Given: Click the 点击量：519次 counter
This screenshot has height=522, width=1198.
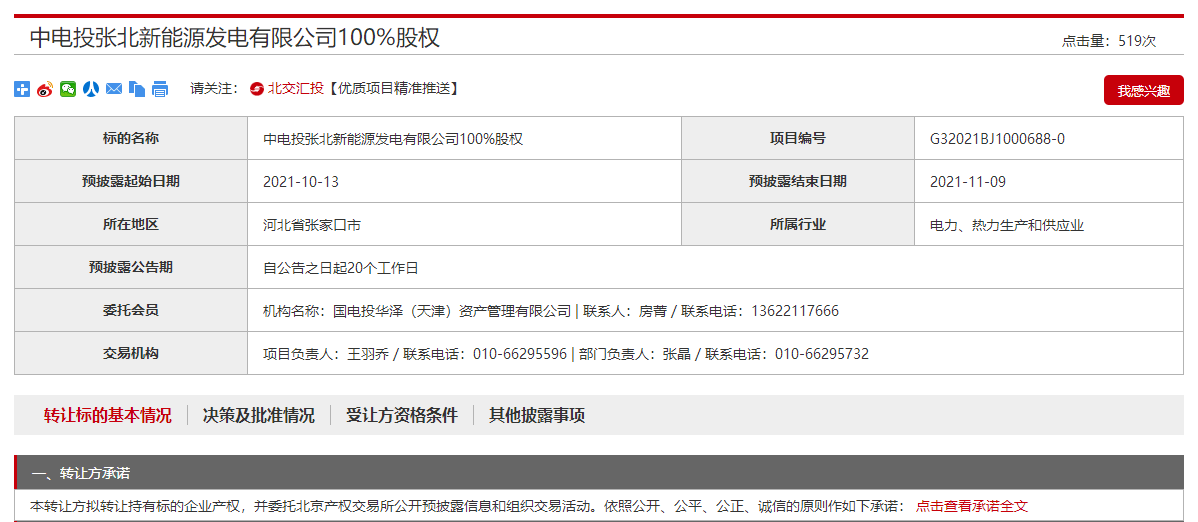Looking at the screenshot, I should [x=1109, y=41].
